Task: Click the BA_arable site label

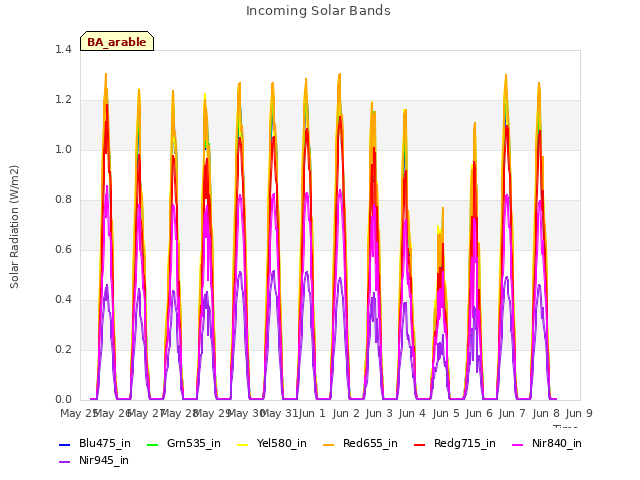Action: 117,42
